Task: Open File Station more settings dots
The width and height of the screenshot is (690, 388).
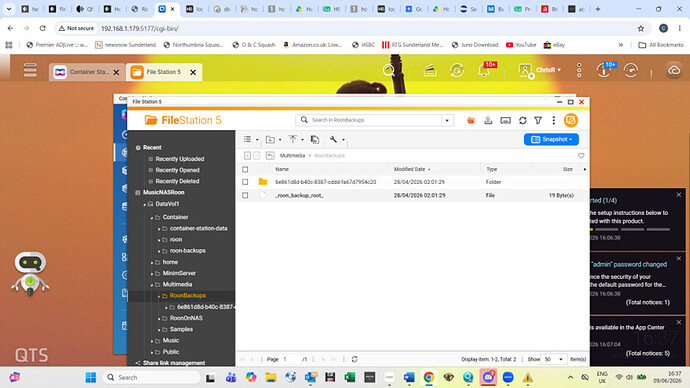Action: point(554,120)
